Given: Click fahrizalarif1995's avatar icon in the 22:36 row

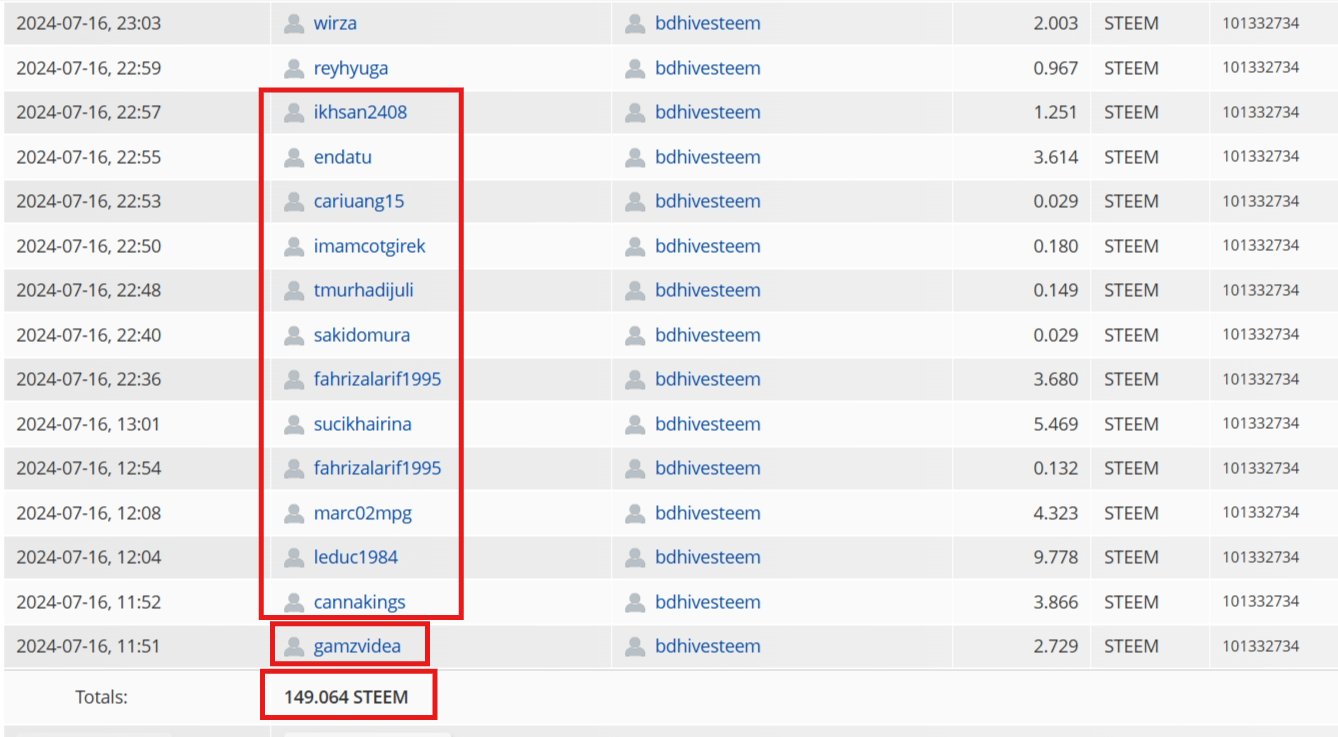Looking at the screenshot, I should (x=294, y=379).
